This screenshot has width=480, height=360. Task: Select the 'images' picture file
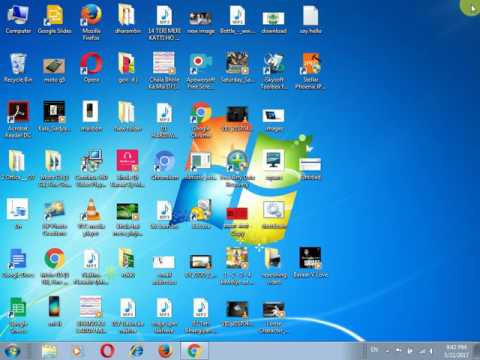click(273, 120)
